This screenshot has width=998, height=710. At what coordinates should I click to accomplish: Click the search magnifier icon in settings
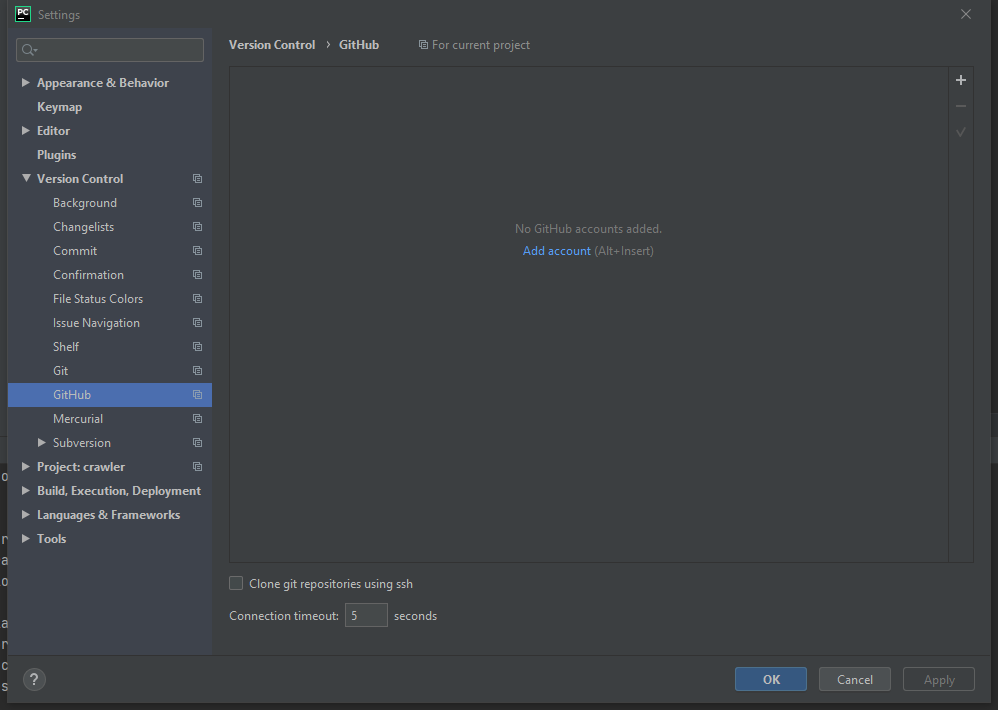tap(29, 50)
